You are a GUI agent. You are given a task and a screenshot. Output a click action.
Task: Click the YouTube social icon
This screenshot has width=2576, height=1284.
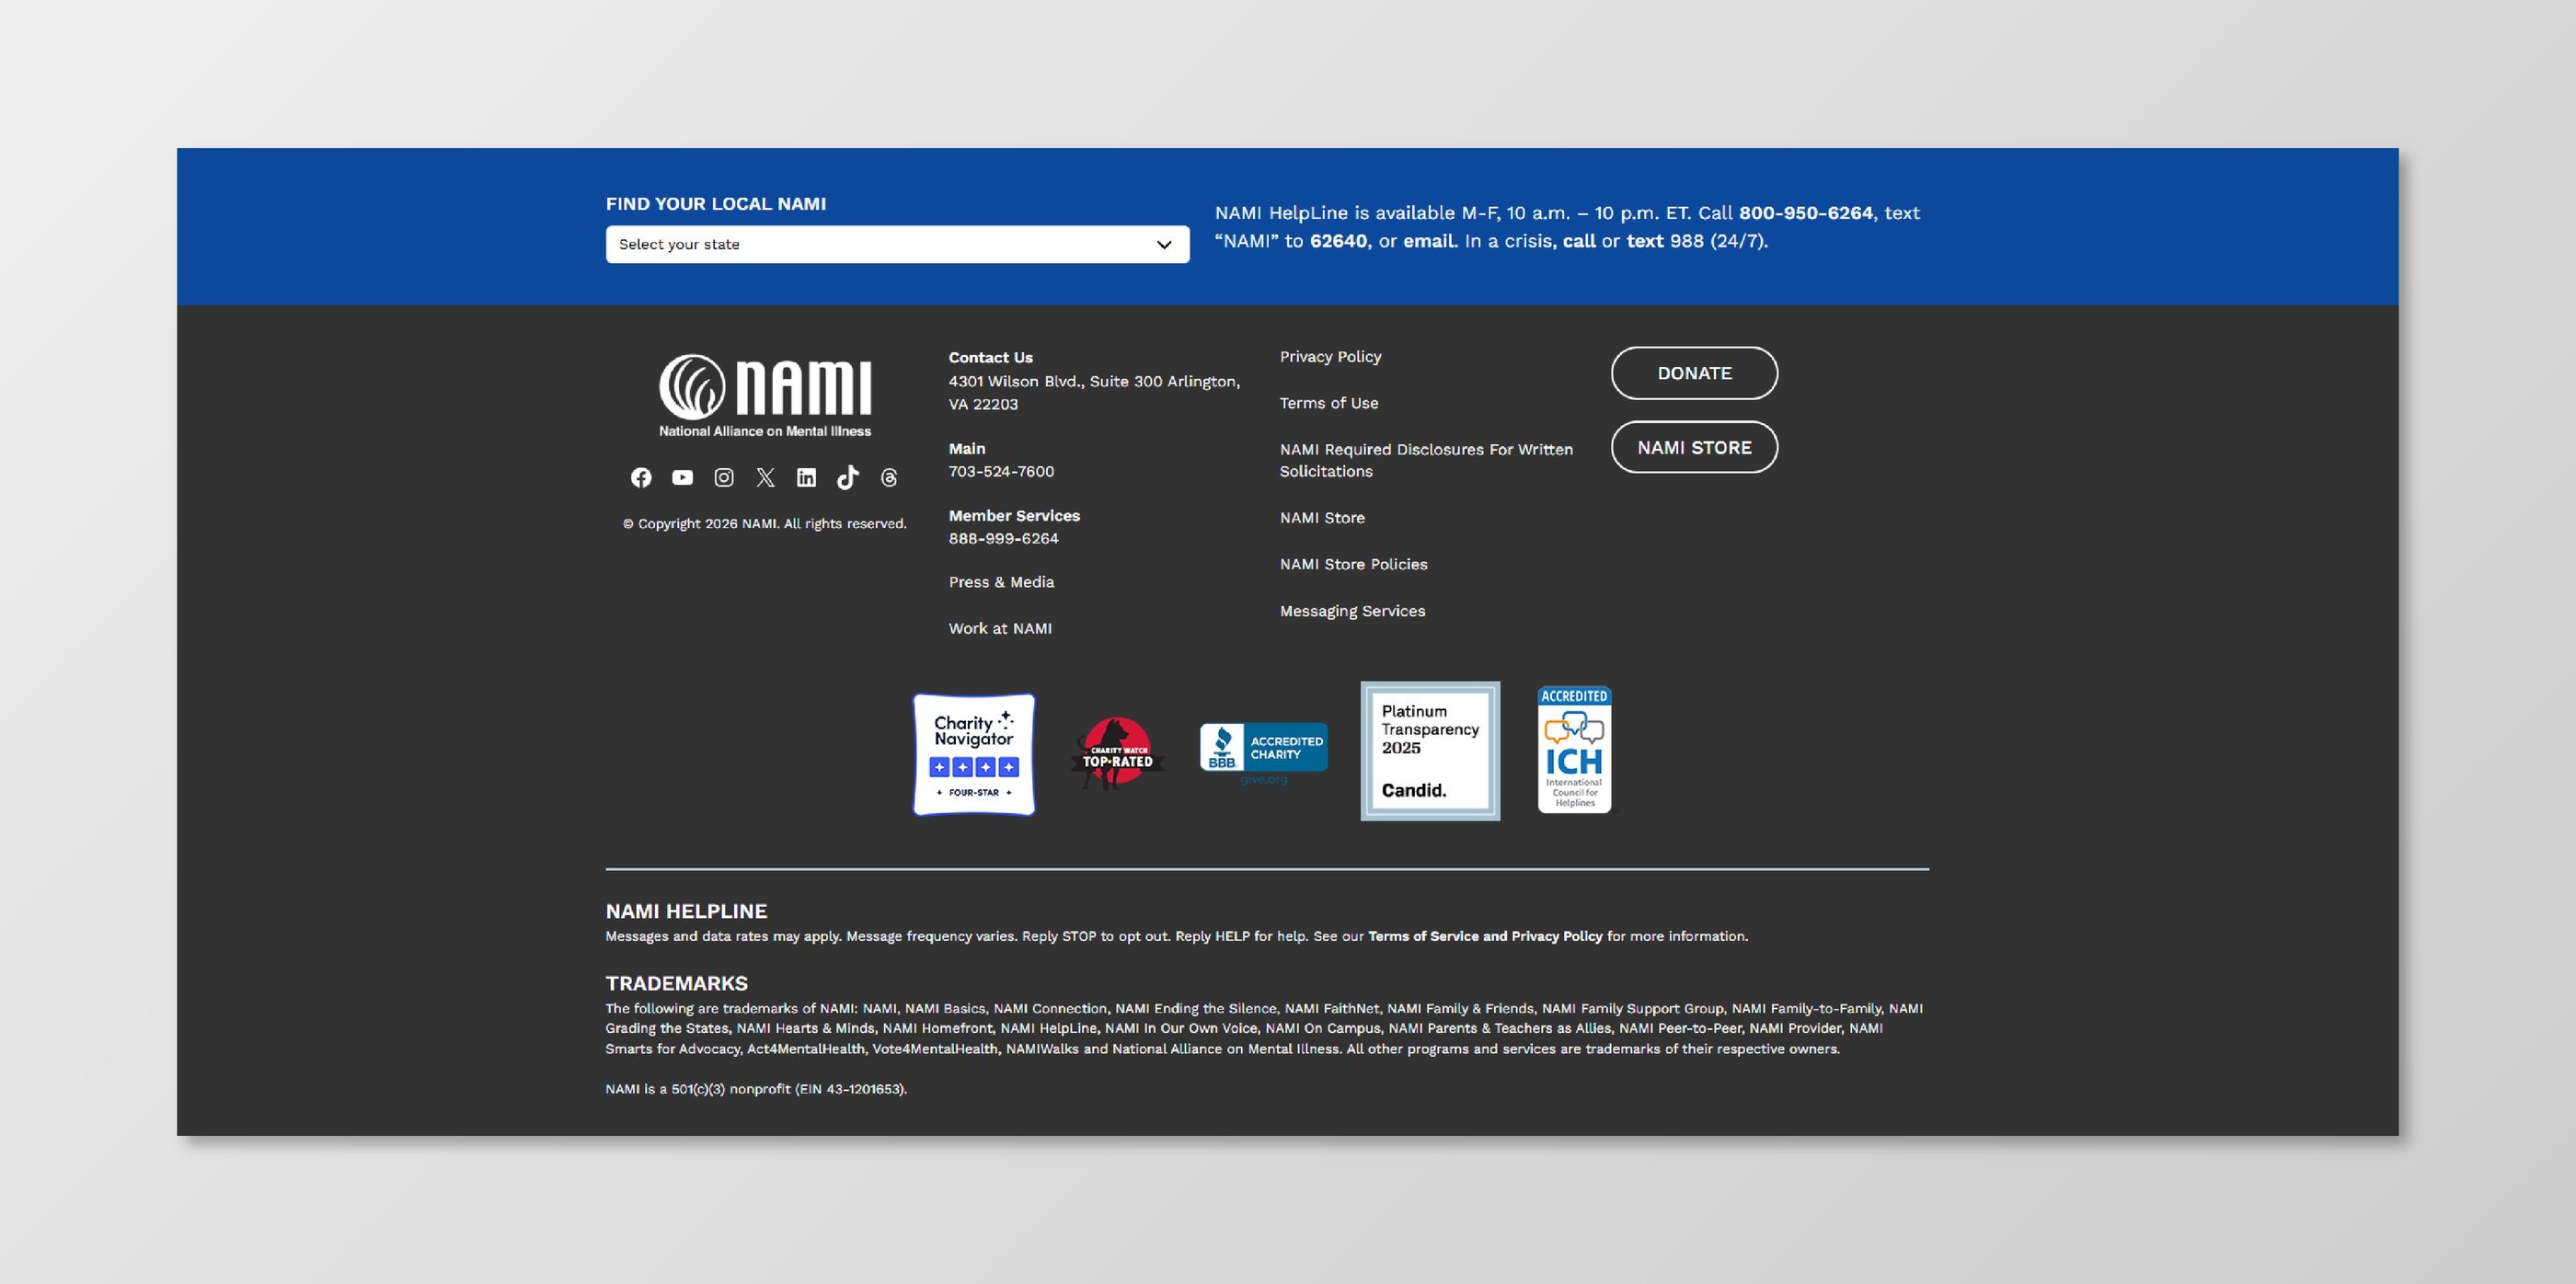pyautogui.click(x=682, y=478)
